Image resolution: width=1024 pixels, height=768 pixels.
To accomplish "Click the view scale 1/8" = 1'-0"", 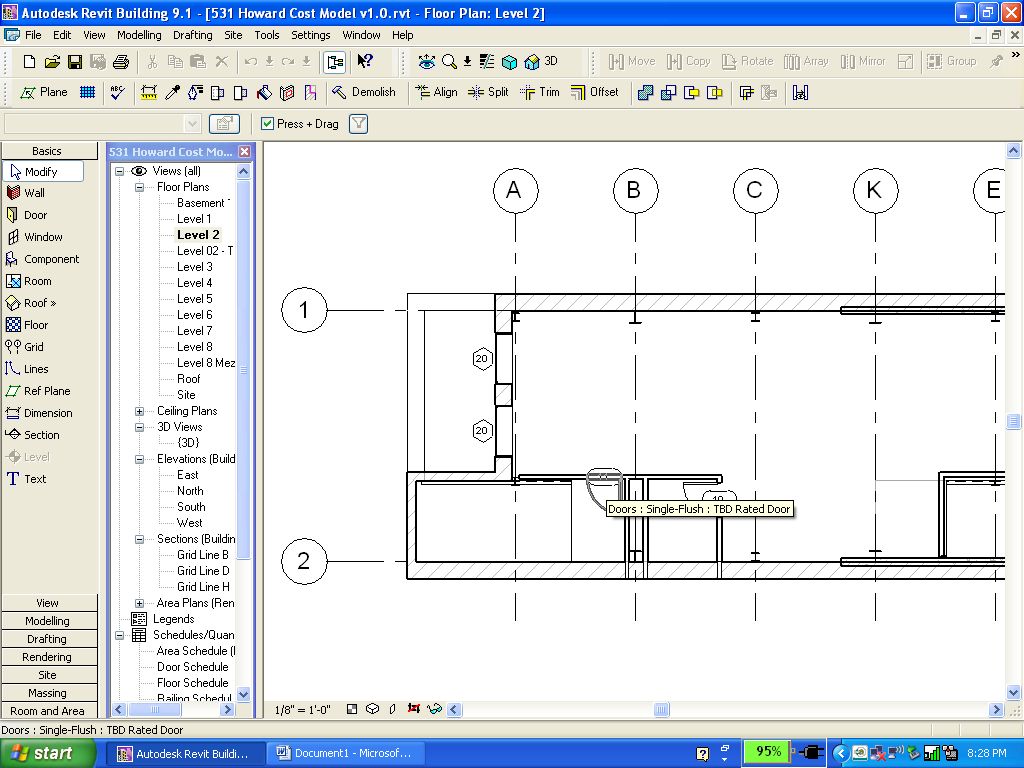I will click(302, 710).
